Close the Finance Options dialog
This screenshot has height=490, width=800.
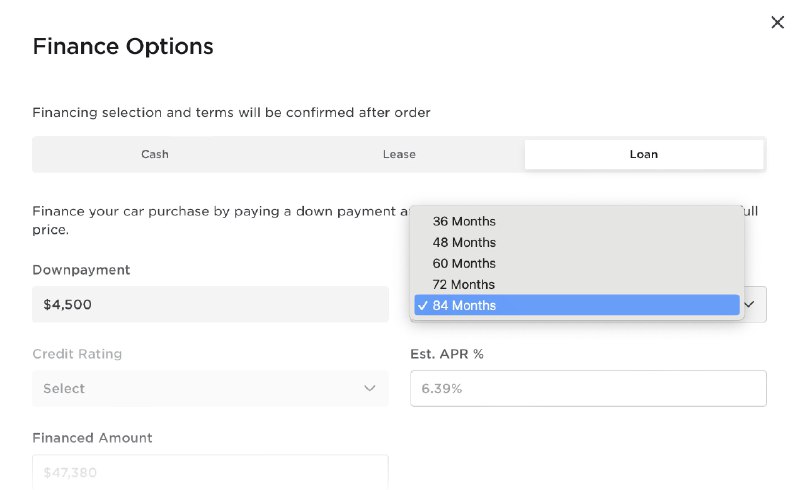point(777,22)
